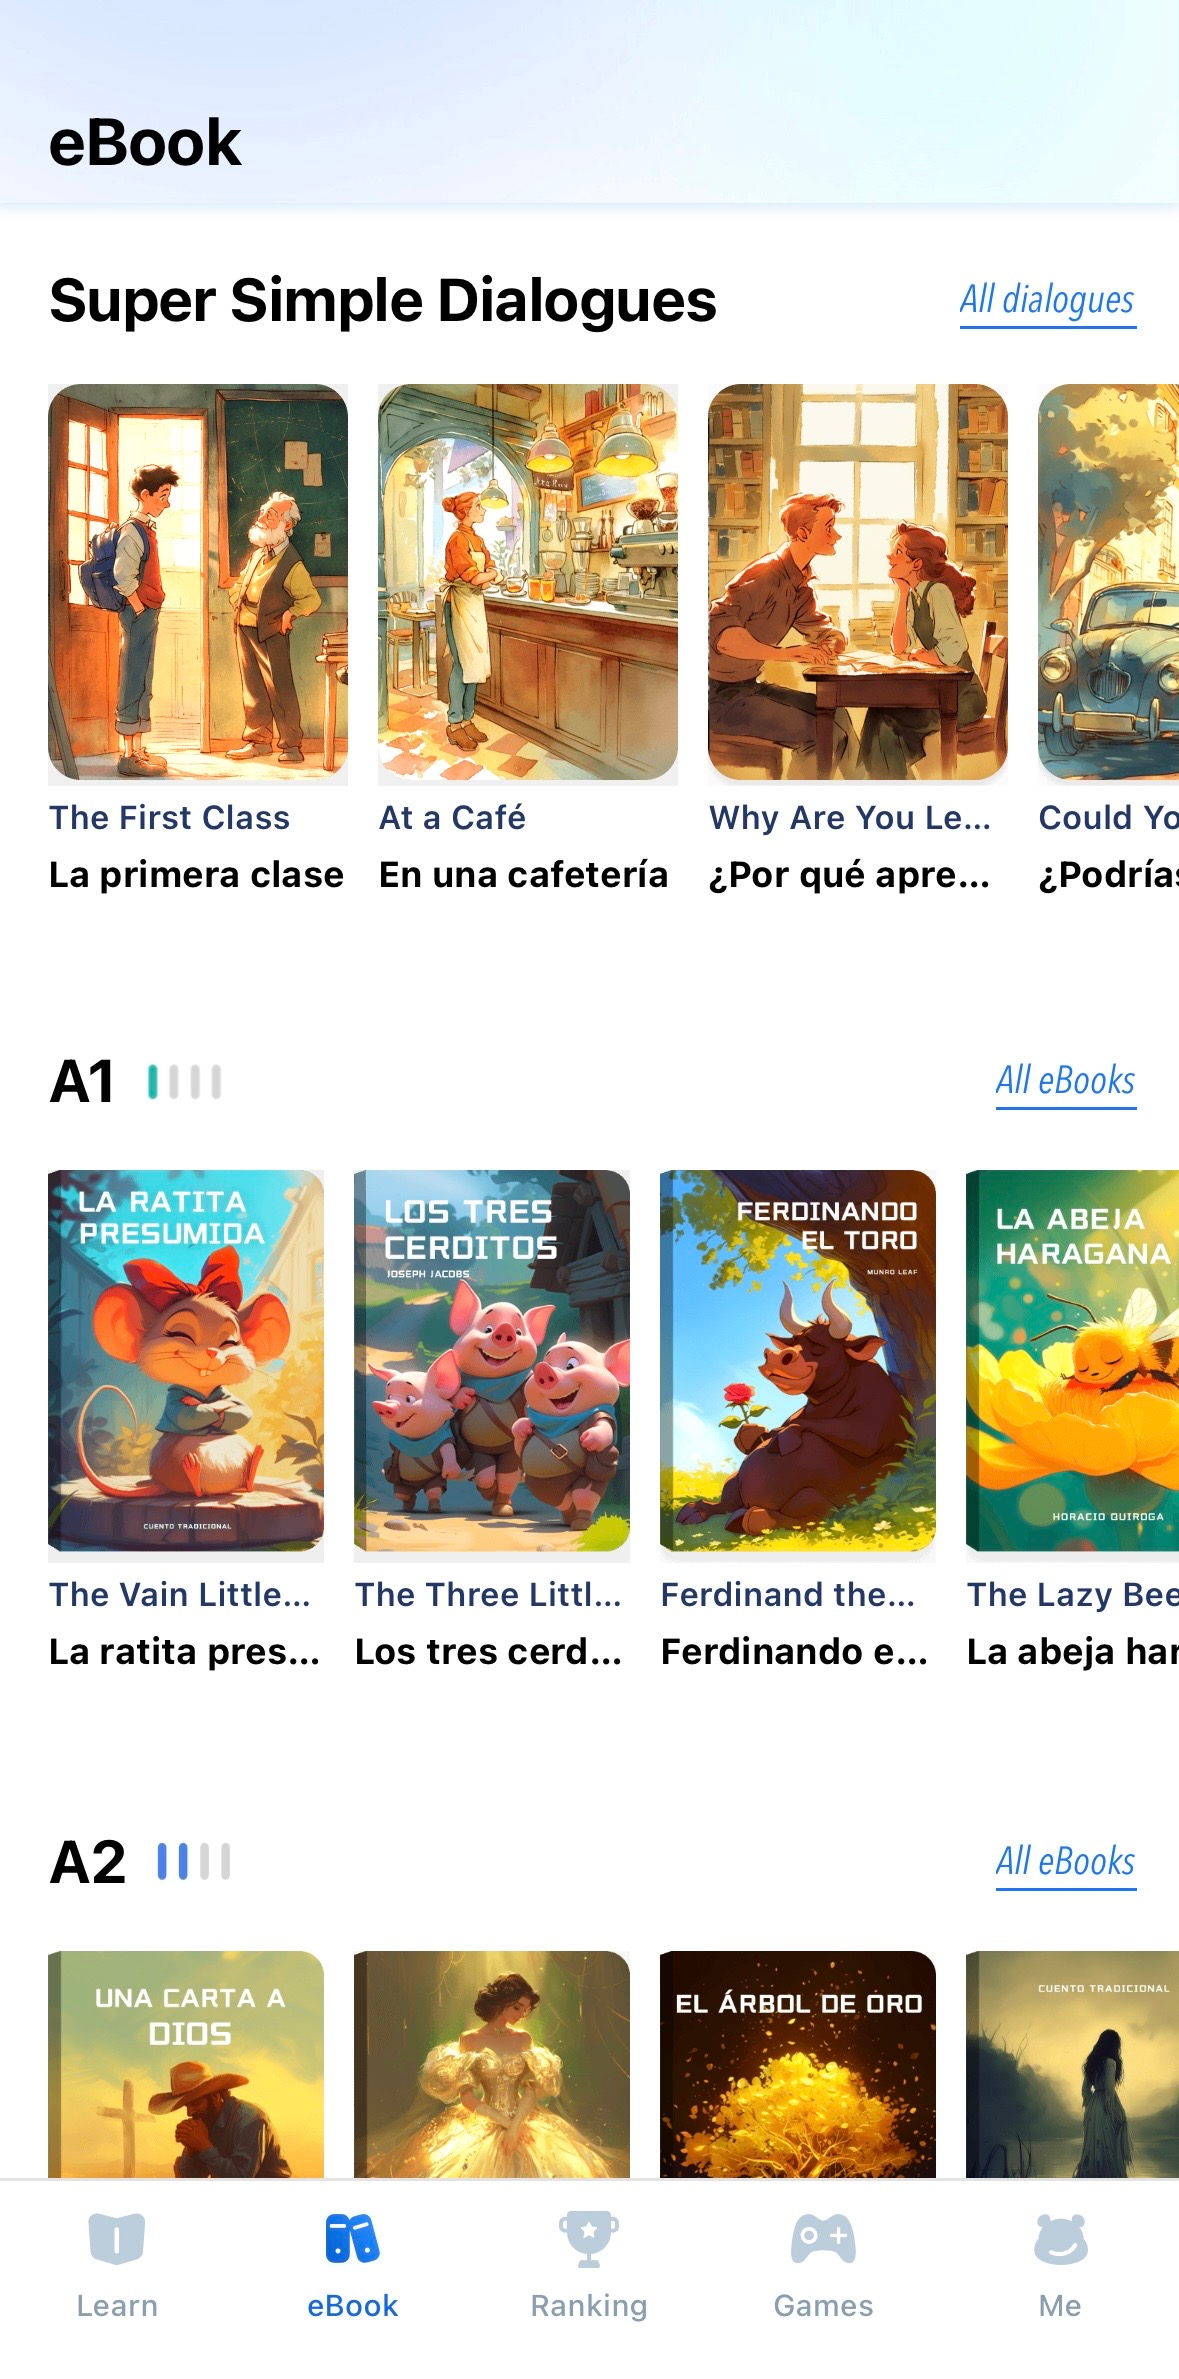Open the Learn tab icon
Viewport: 1179px width, 2379px height.
coord(117,2238)
